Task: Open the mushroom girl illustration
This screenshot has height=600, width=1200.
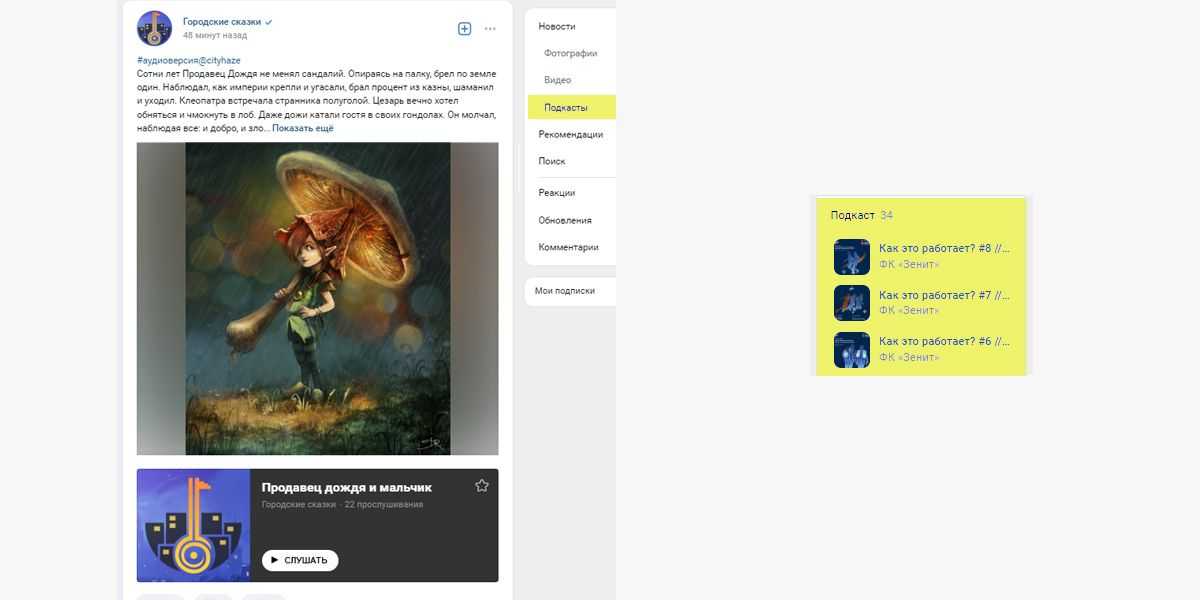Action: point(317,299)
